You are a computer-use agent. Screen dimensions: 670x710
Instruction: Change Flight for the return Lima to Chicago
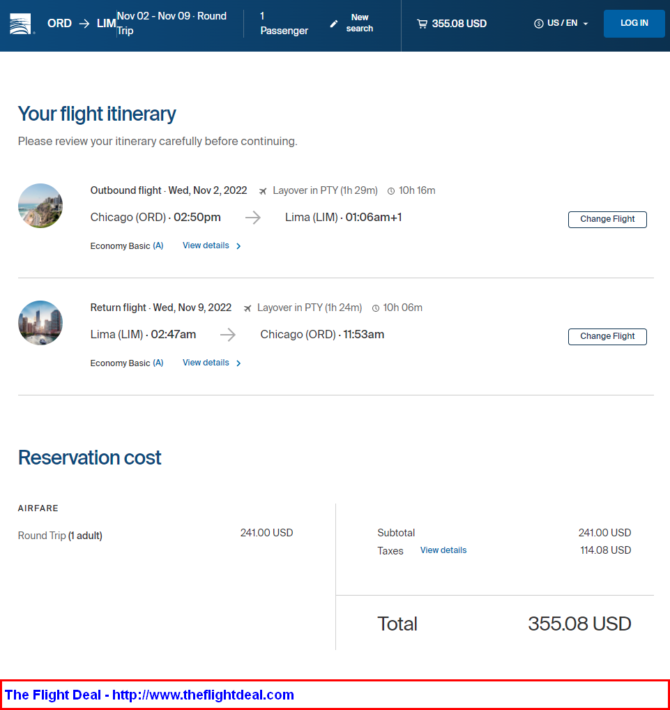pos(607,336)
